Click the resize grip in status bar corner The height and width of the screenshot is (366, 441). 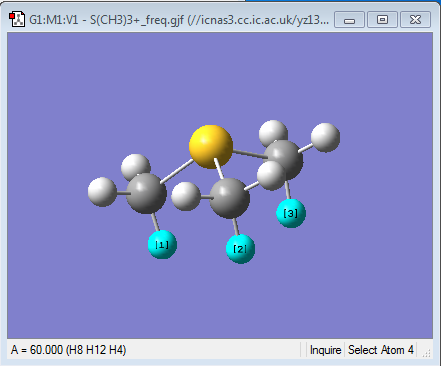[x=427, y=353]
